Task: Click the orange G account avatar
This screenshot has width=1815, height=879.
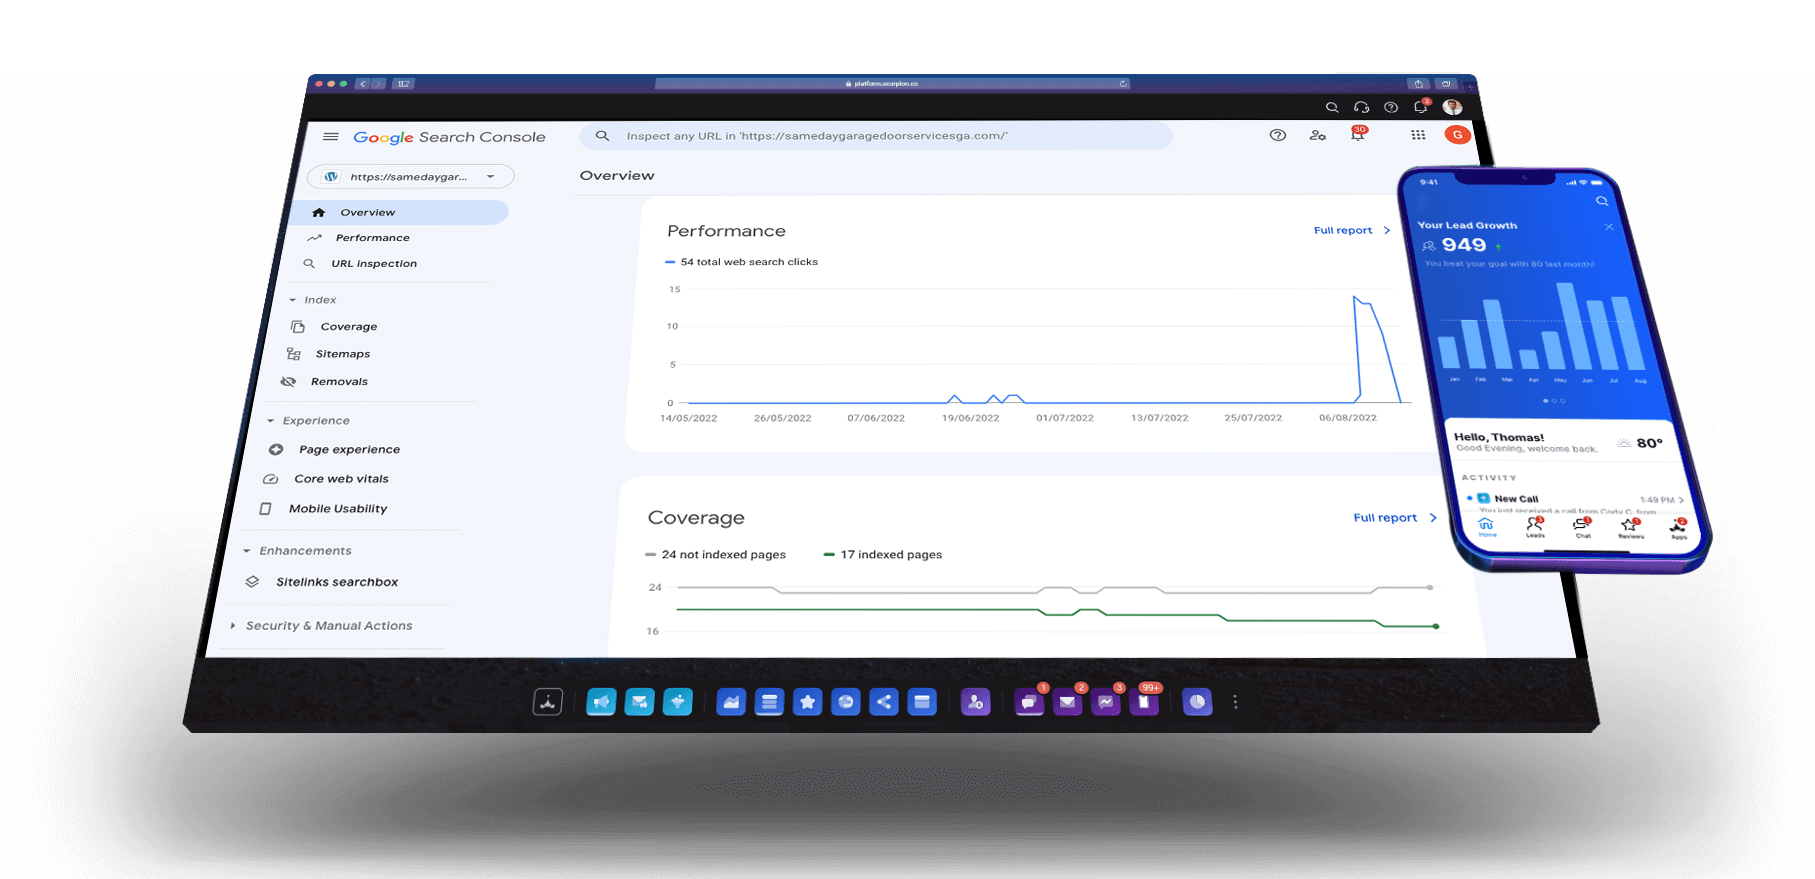Action: [1457, 135]
